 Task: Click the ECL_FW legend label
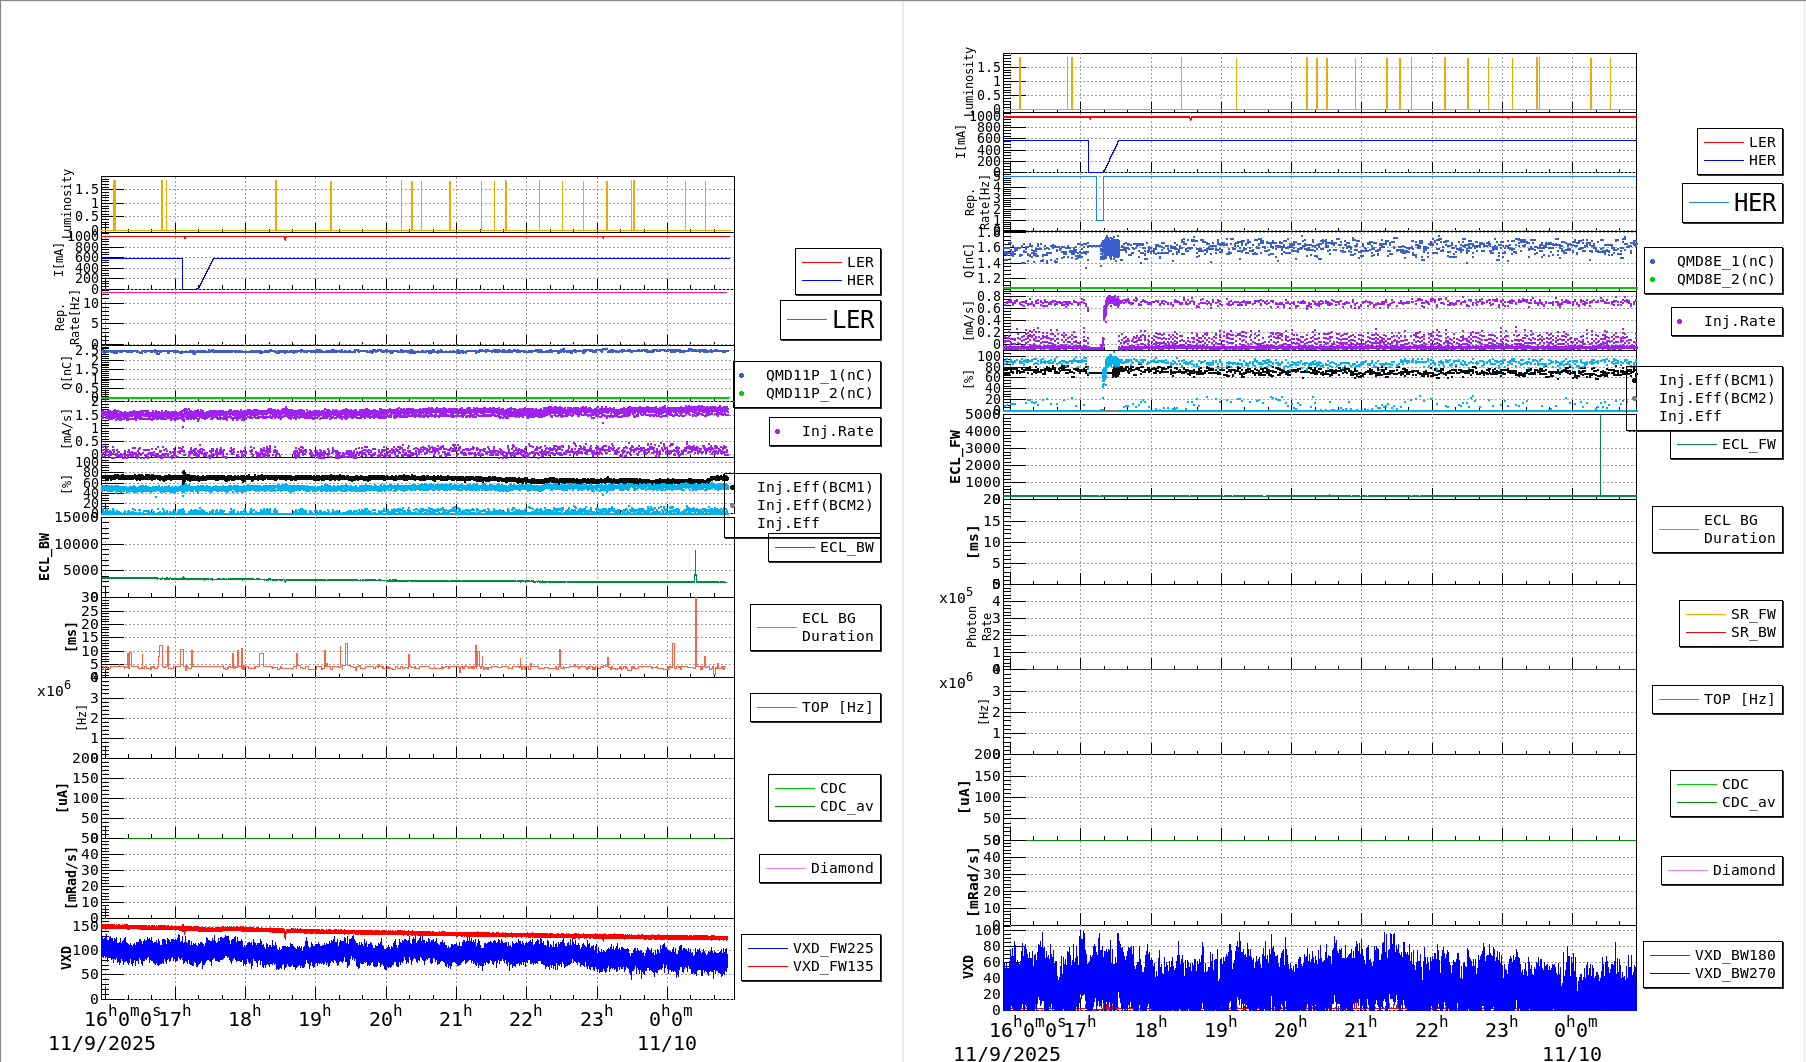[x=1748, y=444]
